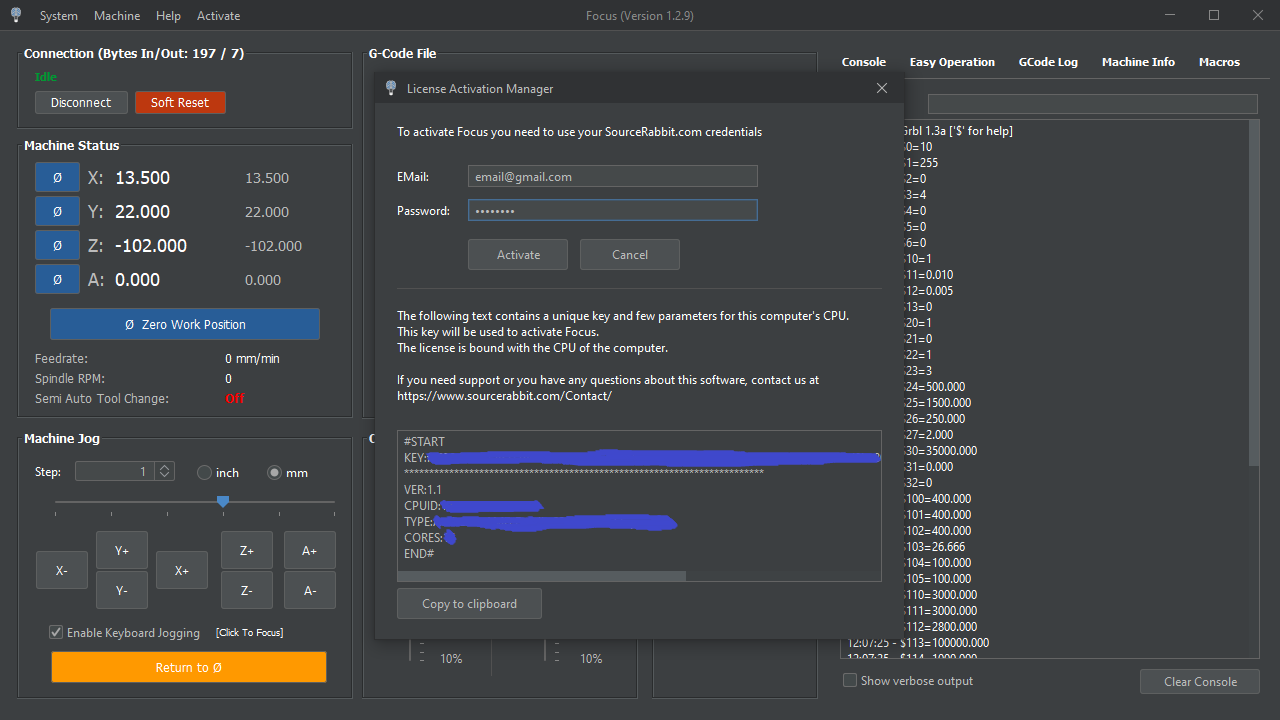
Task: Click the Clear Console button
Action: [1200, 682]
